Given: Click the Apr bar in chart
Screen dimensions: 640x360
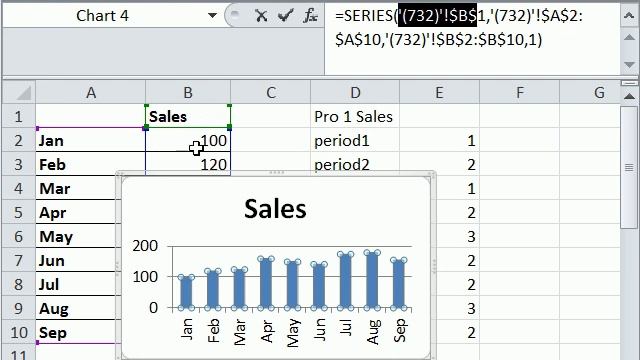Looking at the screenshot, I should click(266, 283).
